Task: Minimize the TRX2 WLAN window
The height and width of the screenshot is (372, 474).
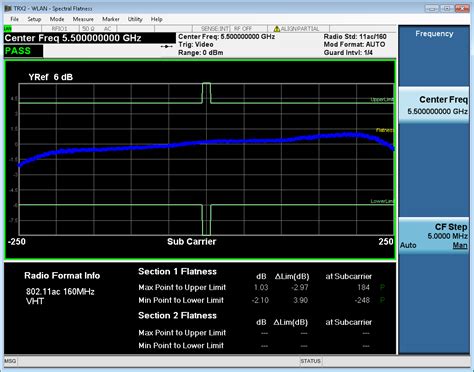Action: (x=432, y=9)
